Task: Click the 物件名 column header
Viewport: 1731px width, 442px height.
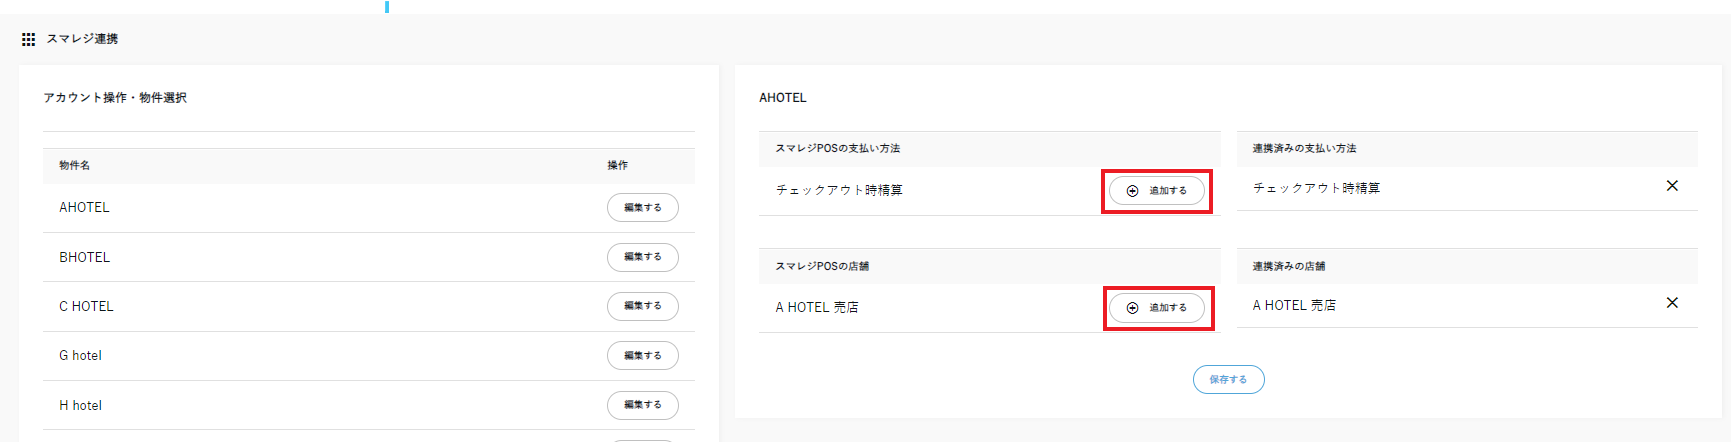Action: 74,165
